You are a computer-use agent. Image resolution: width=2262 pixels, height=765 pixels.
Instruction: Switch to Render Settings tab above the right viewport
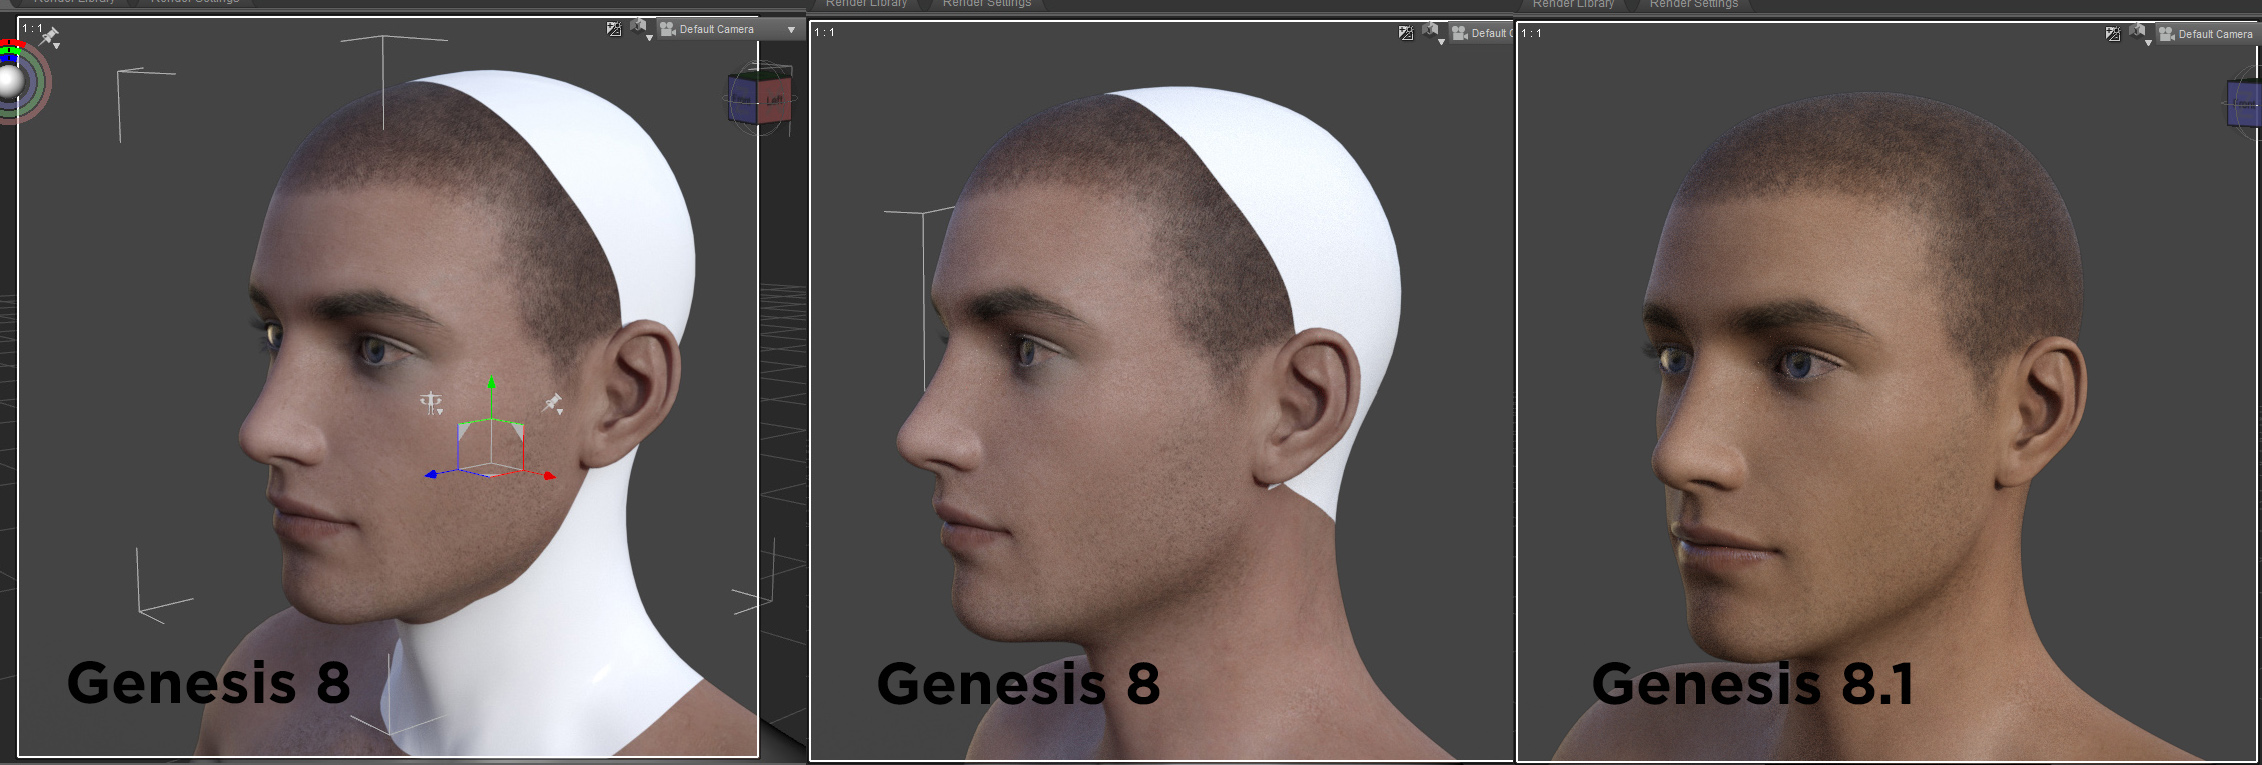1694,4
